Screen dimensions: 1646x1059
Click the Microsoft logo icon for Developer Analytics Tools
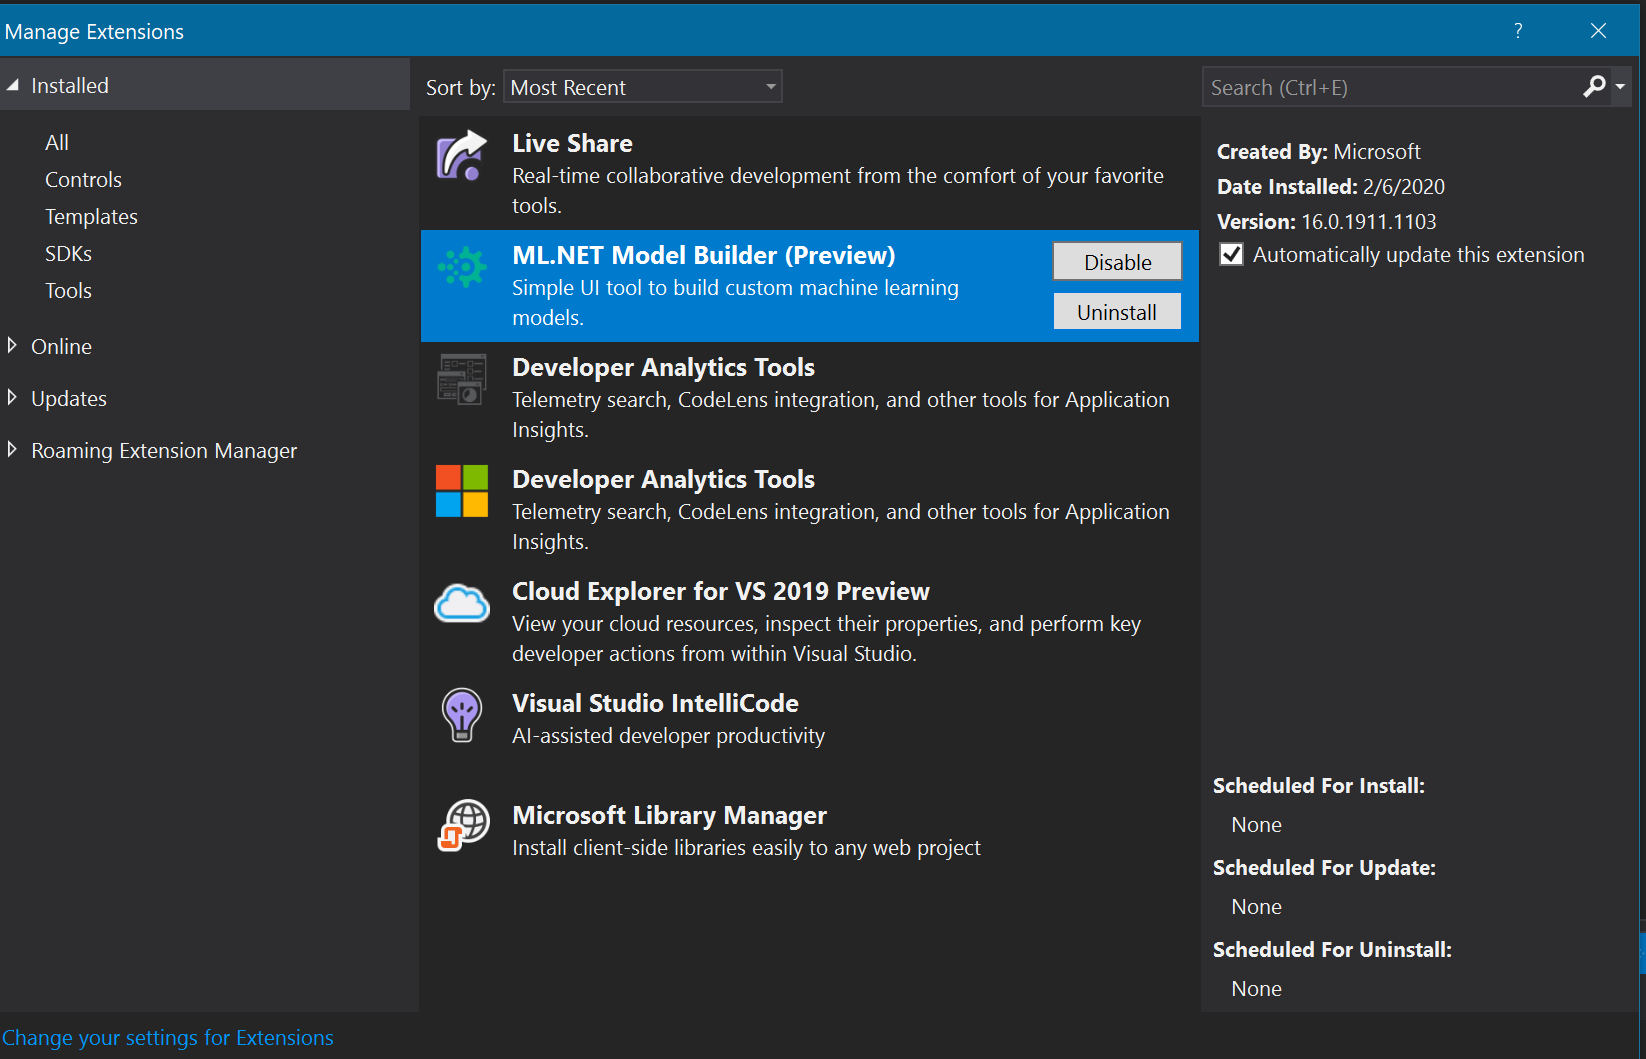[461, 491]
